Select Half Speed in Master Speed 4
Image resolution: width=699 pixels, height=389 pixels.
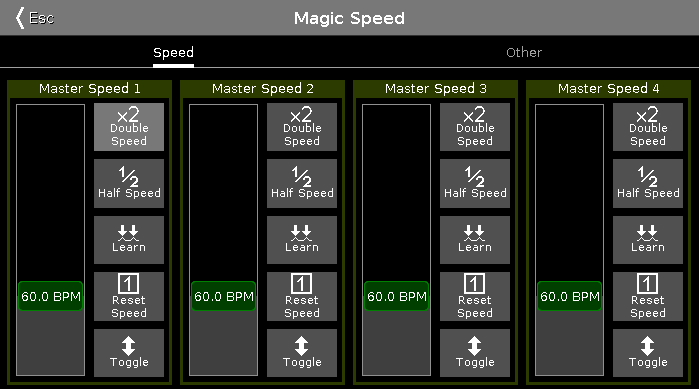point(648,184)
